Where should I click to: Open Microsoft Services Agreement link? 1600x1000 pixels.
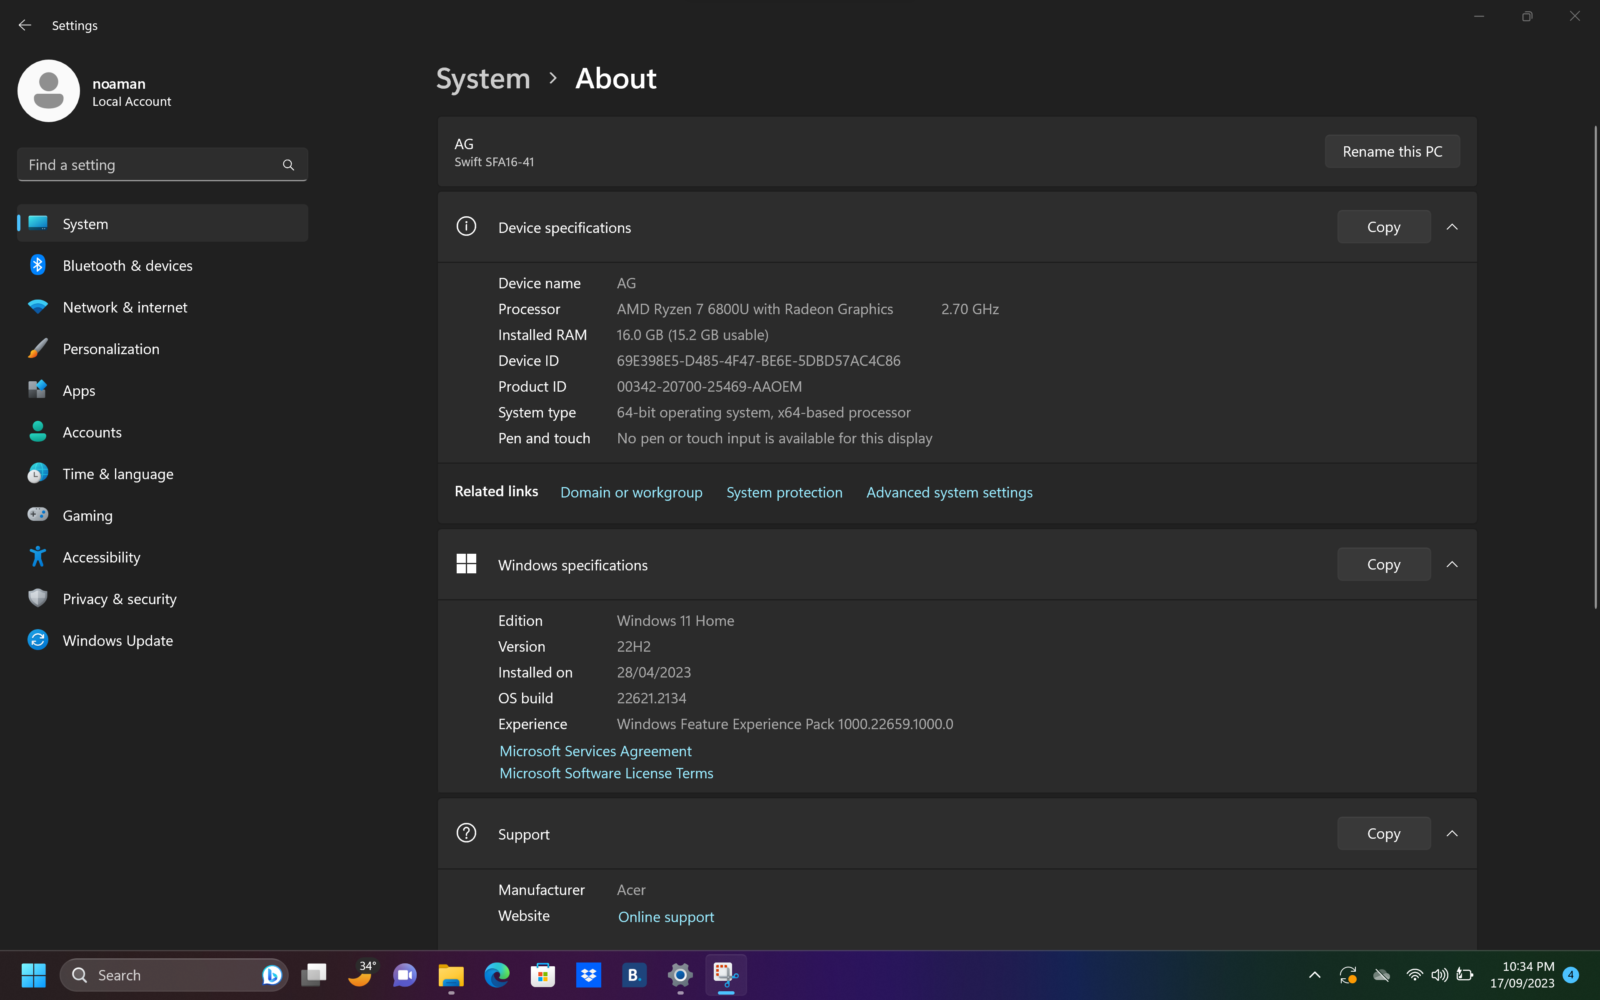[x=595, y=751]
